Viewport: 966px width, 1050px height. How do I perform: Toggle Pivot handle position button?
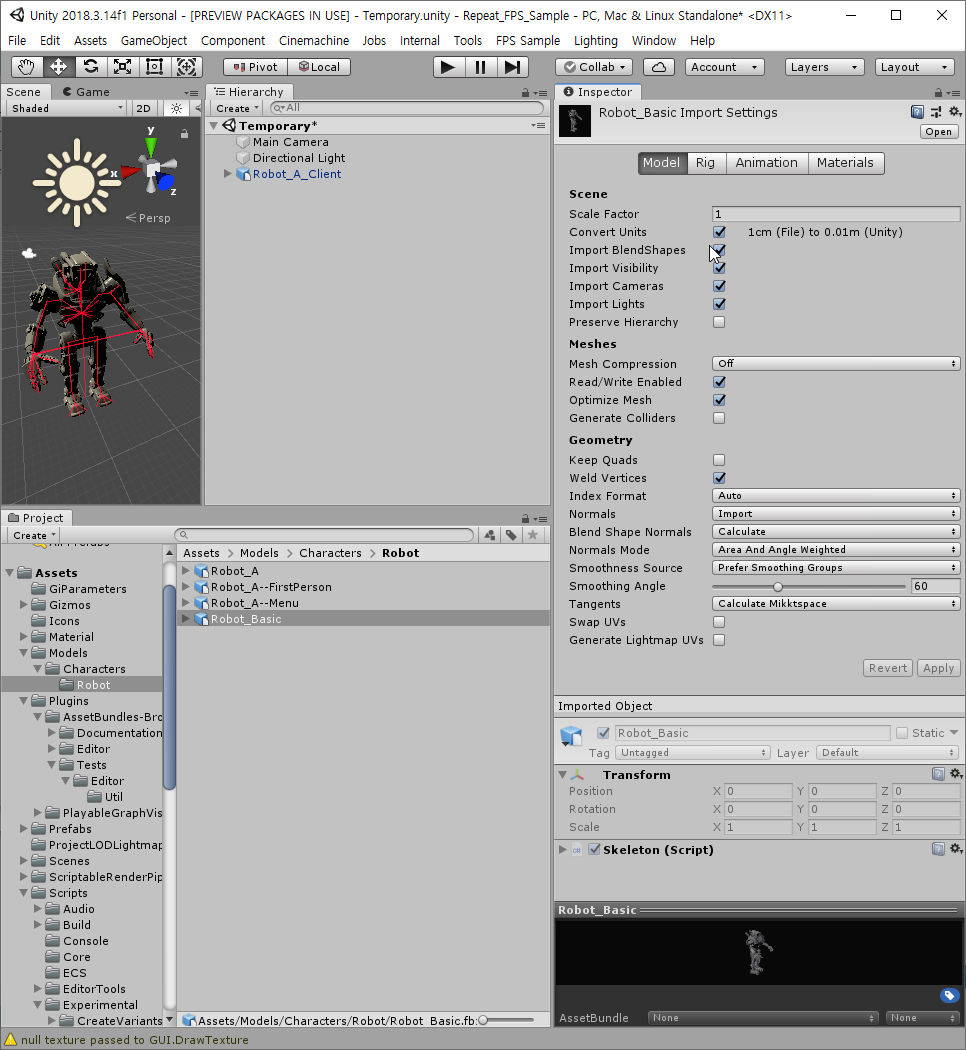255,67
